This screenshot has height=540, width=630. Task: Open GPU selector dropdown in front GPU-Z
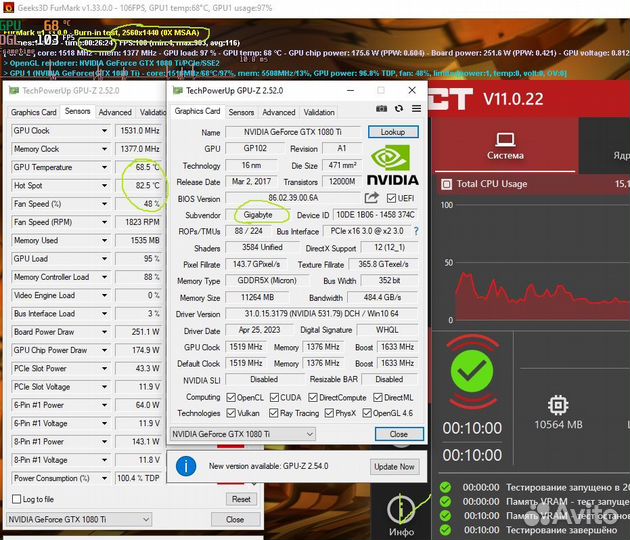click(243, 434)
